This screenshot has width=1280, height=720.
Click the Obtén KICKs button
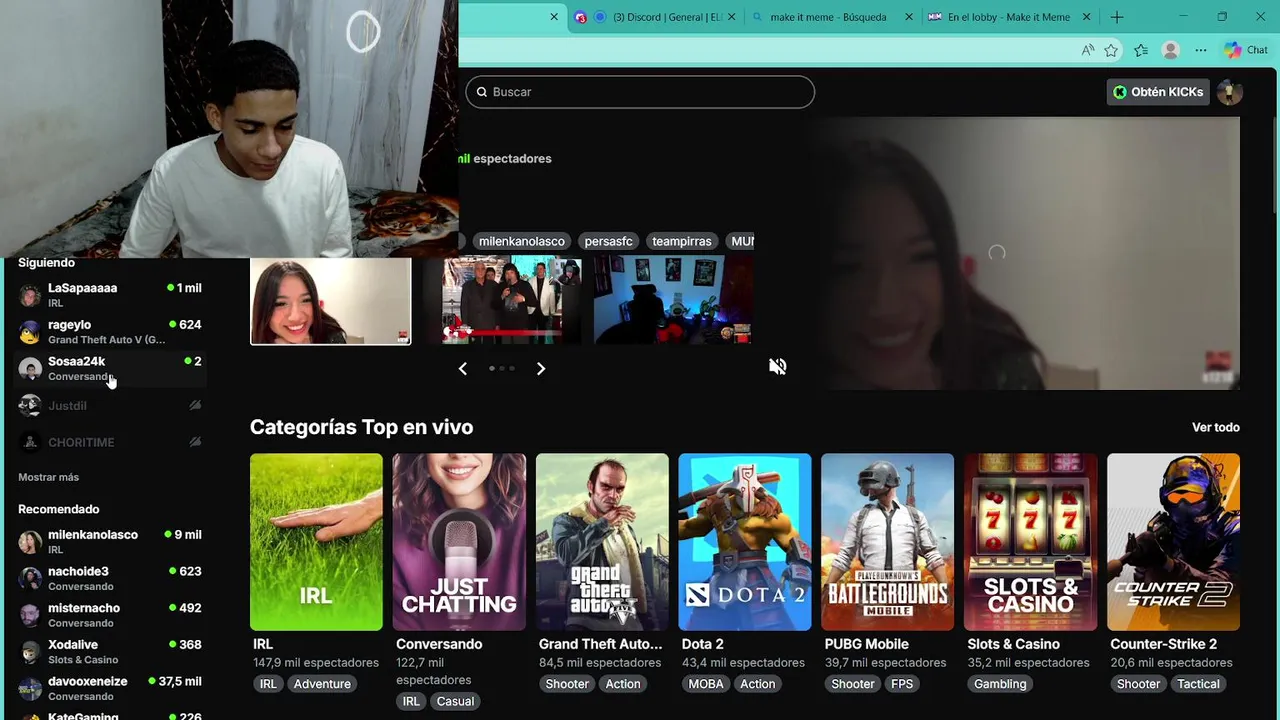pos(1158,92)
